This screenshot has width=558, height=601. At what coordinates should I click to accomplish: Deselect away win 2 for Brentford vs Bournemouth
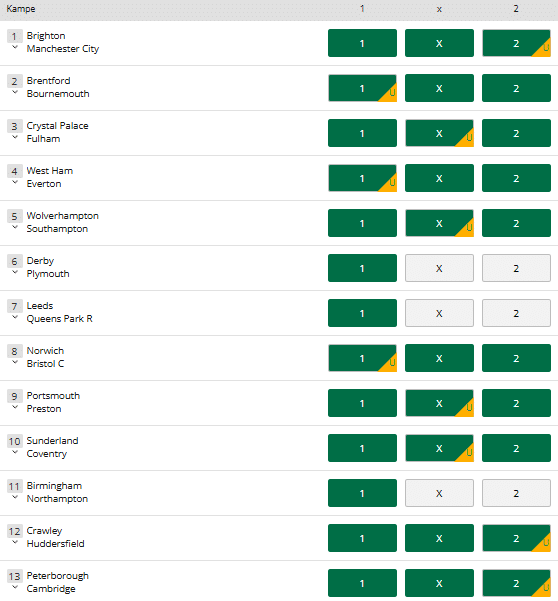click(516, 88)
